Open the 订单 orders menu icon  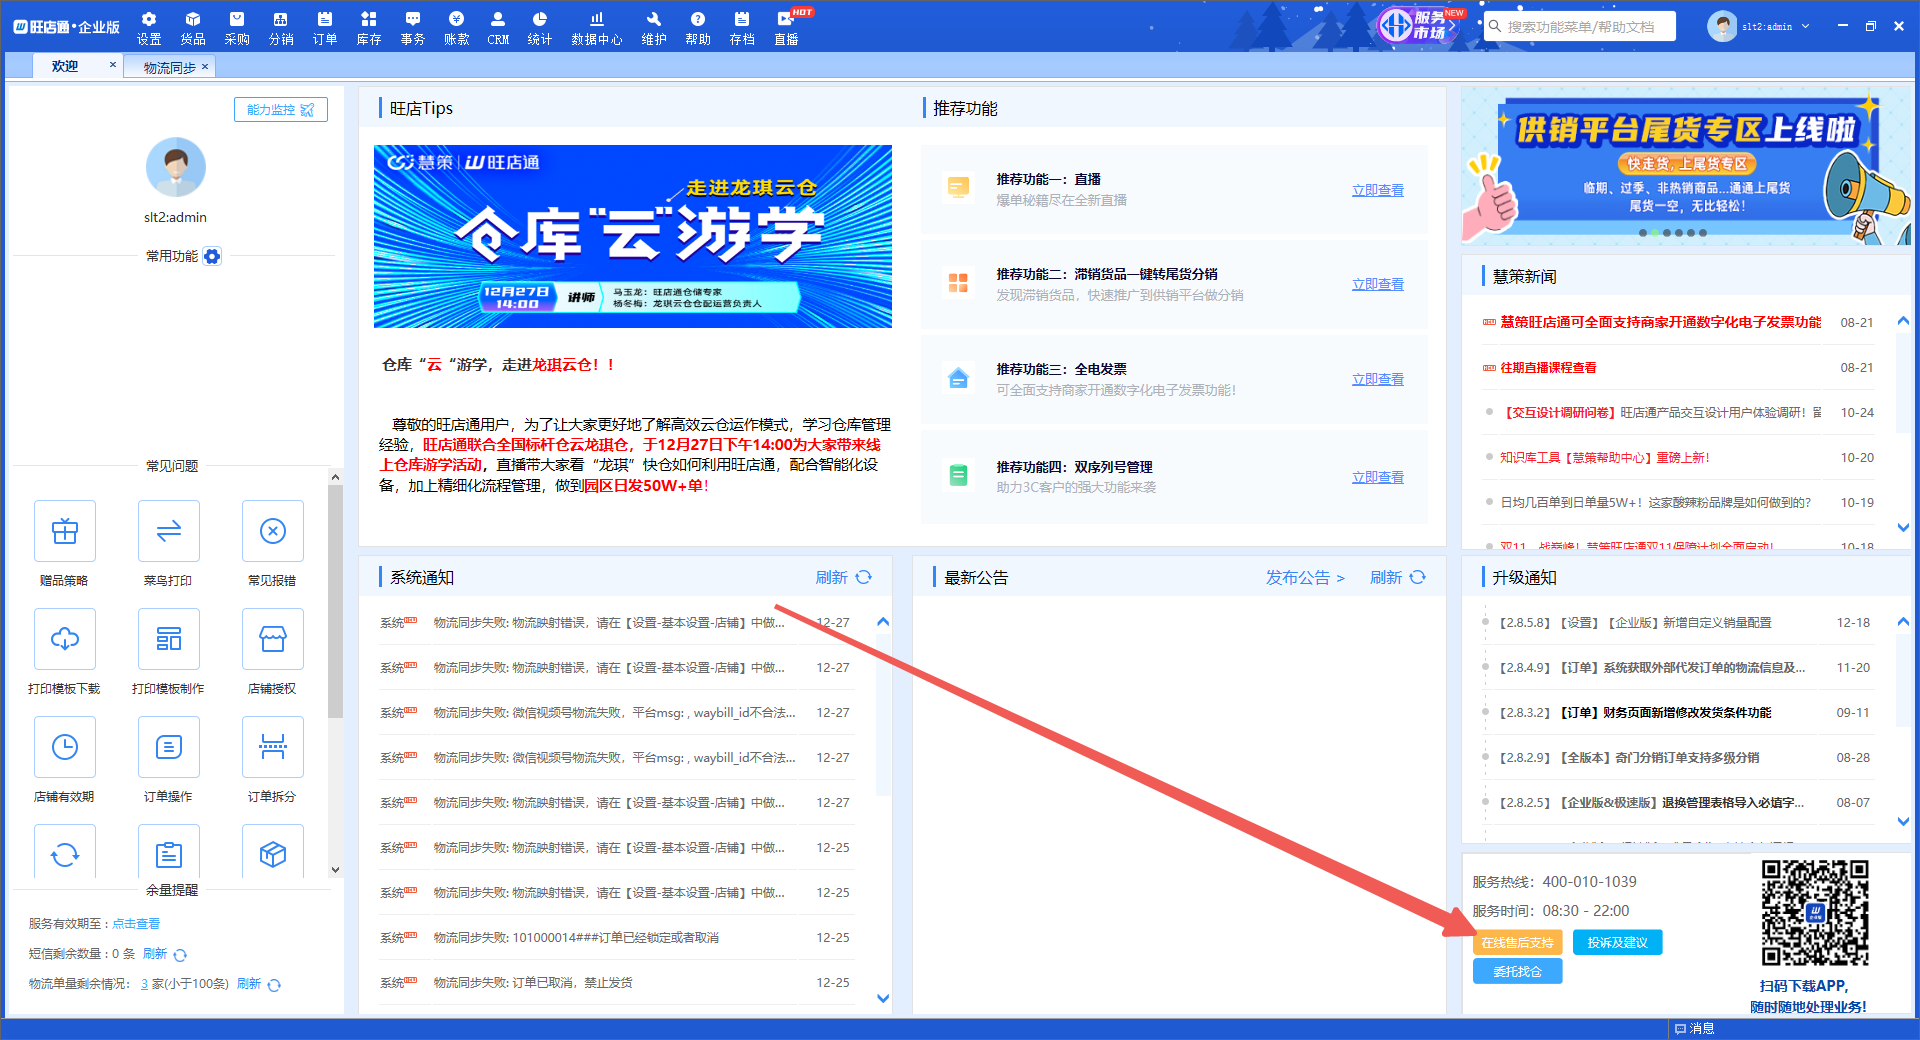point(325,28)
